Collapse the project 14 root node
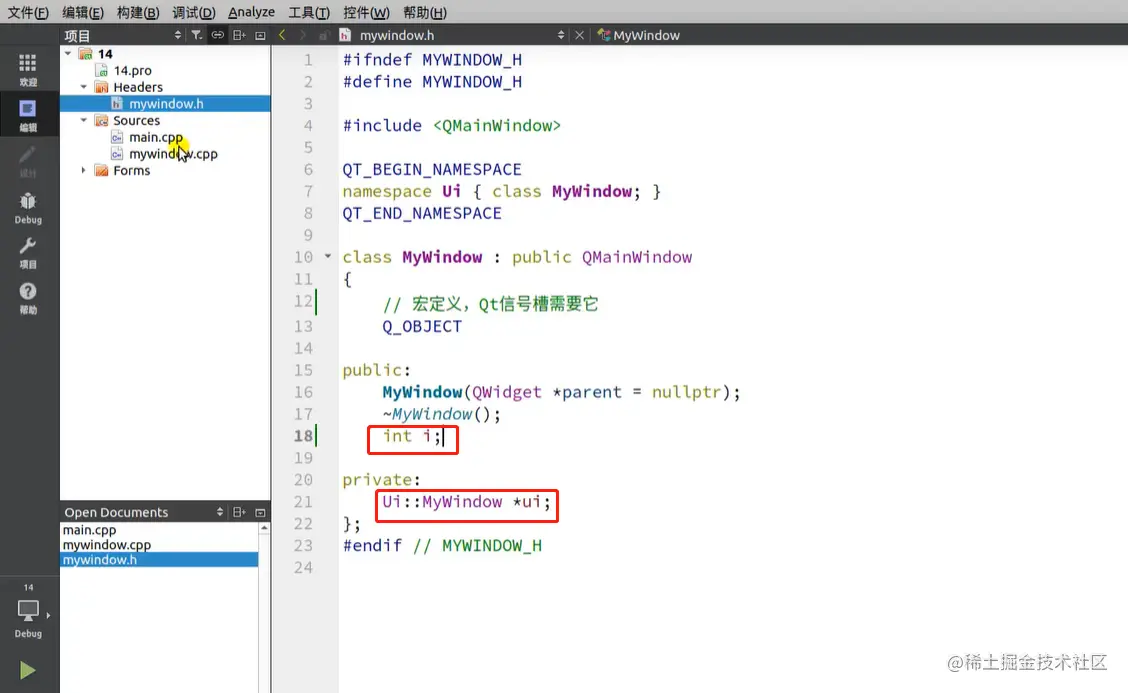Viewport: 1128px width, 693px height. (68, 53)
